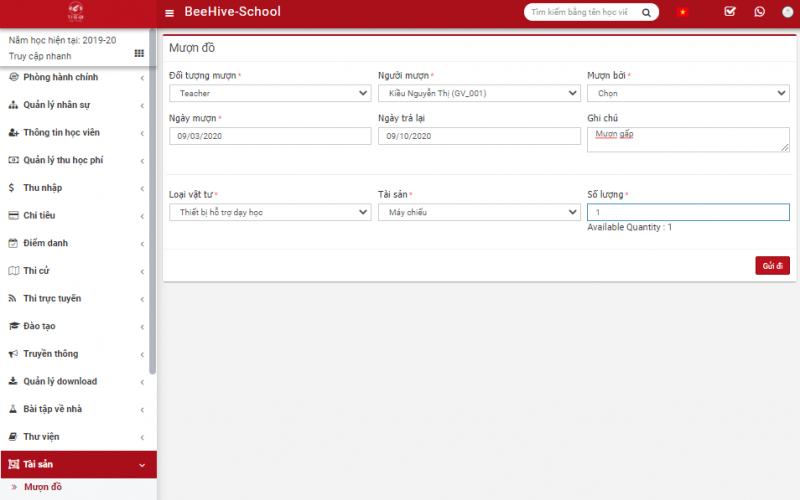Viewport: 800px width, 500px height.
Task: Click the Số lượng quantity field
Action: [687, 212]
